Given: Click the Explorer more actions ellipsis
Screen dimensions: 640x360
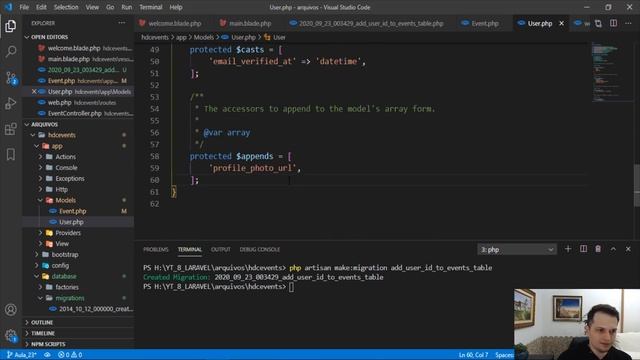Looking at the screenshot, I should coord(122,23).
